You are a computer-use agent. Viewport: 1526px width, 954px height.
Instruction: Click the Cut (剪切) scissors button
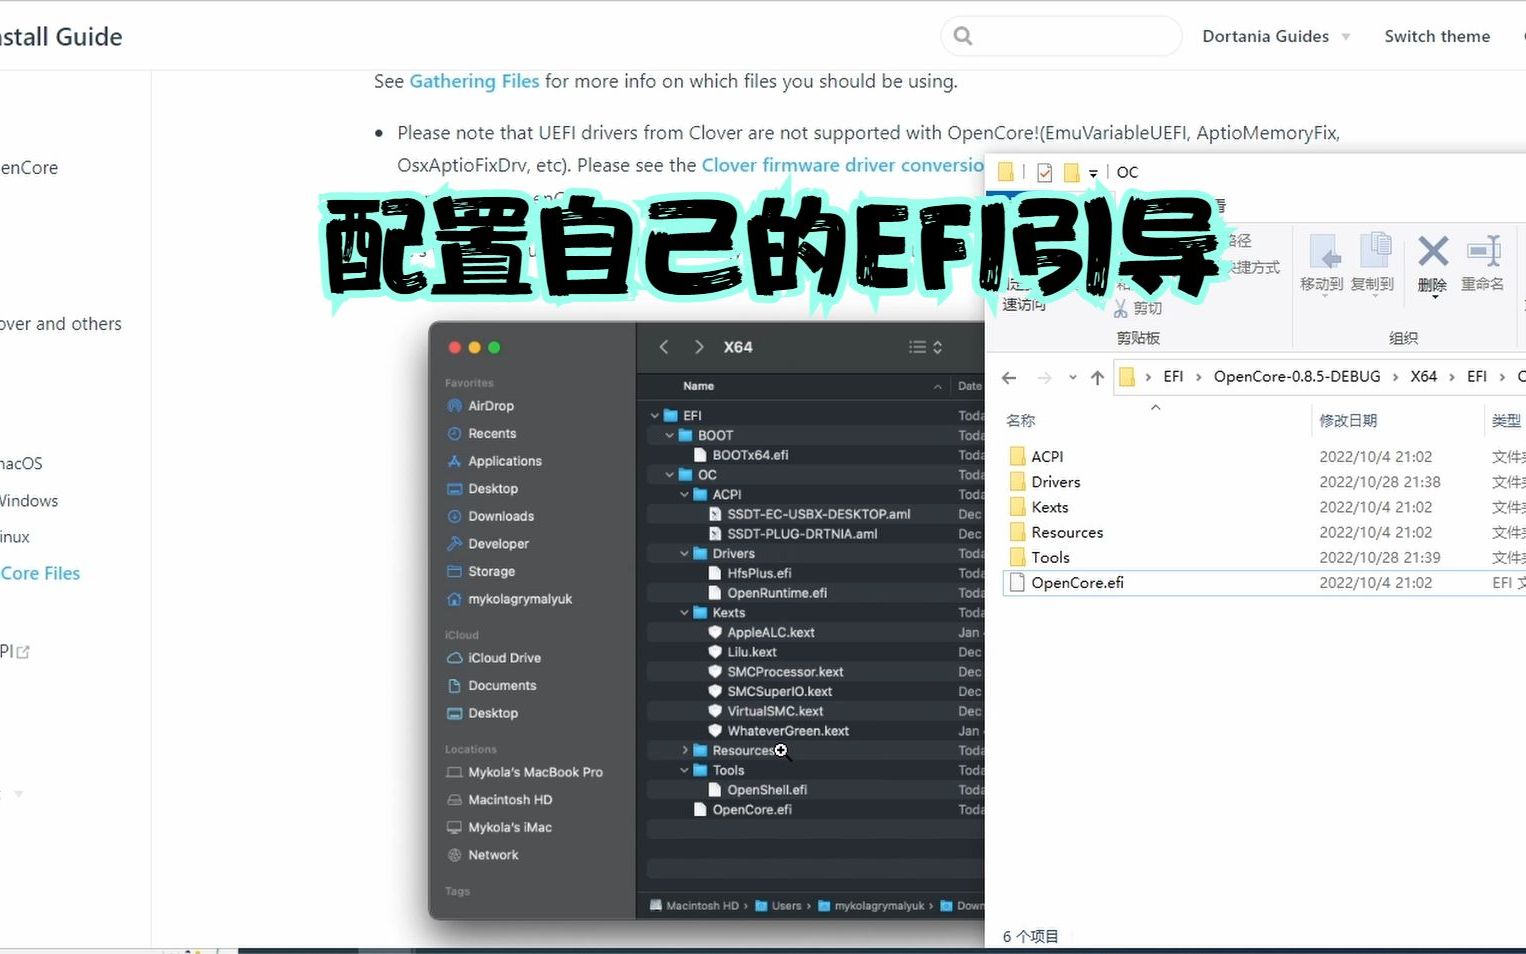coord(1138,308)
